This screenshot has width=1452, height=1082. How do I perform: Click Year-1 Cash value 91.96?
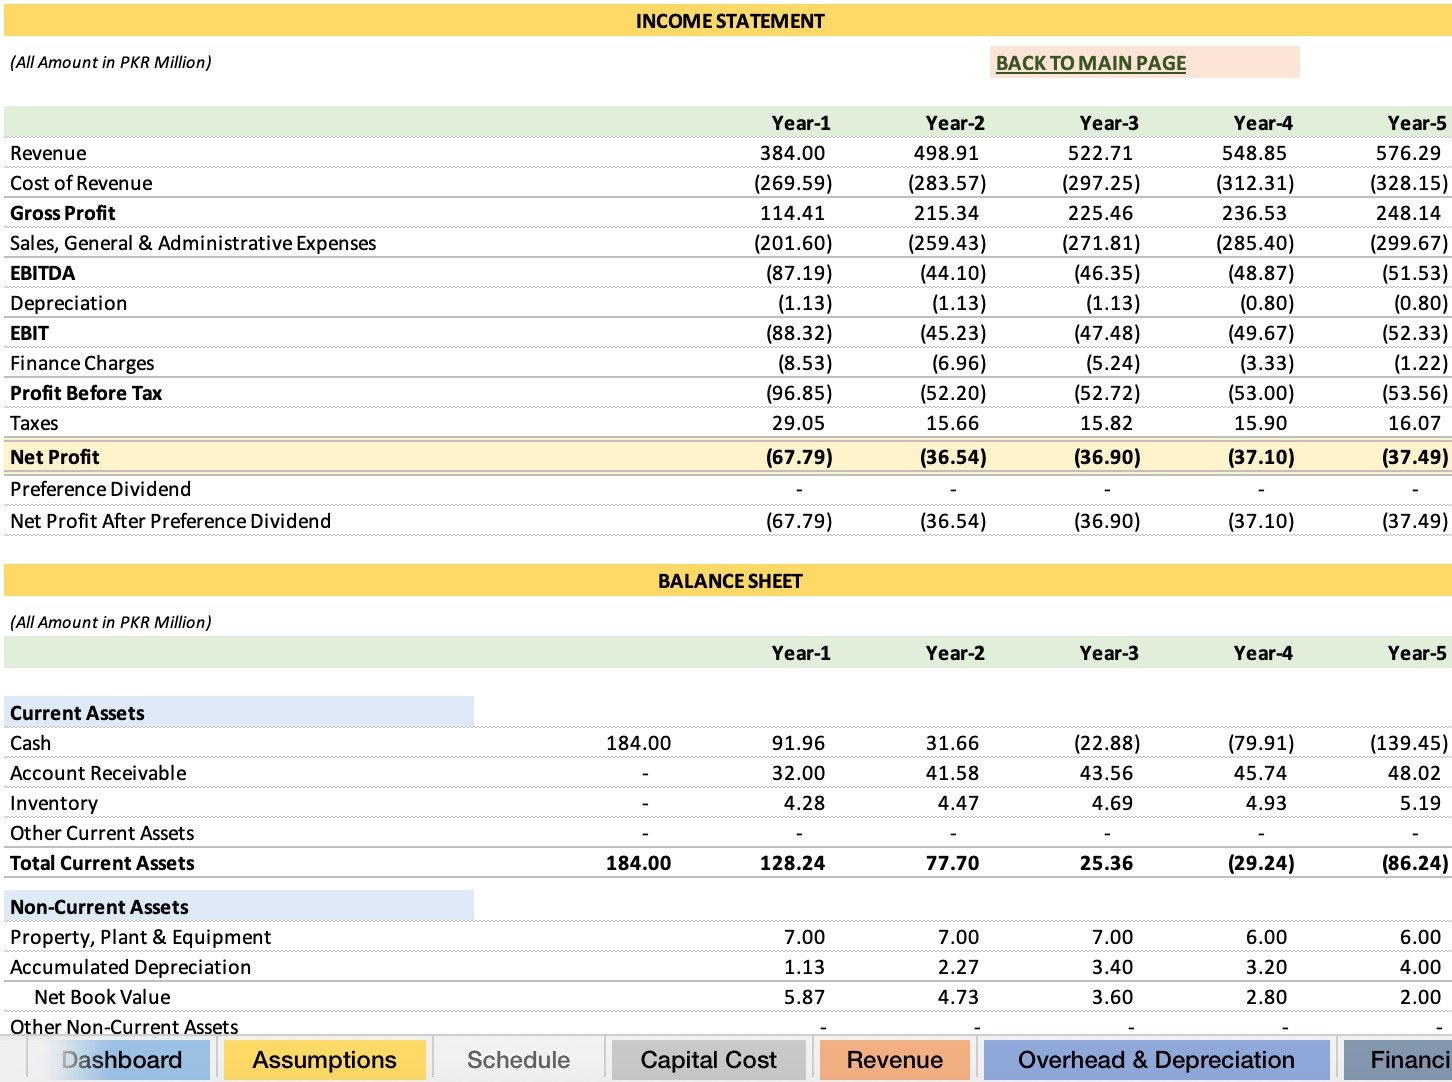(798, 743)
